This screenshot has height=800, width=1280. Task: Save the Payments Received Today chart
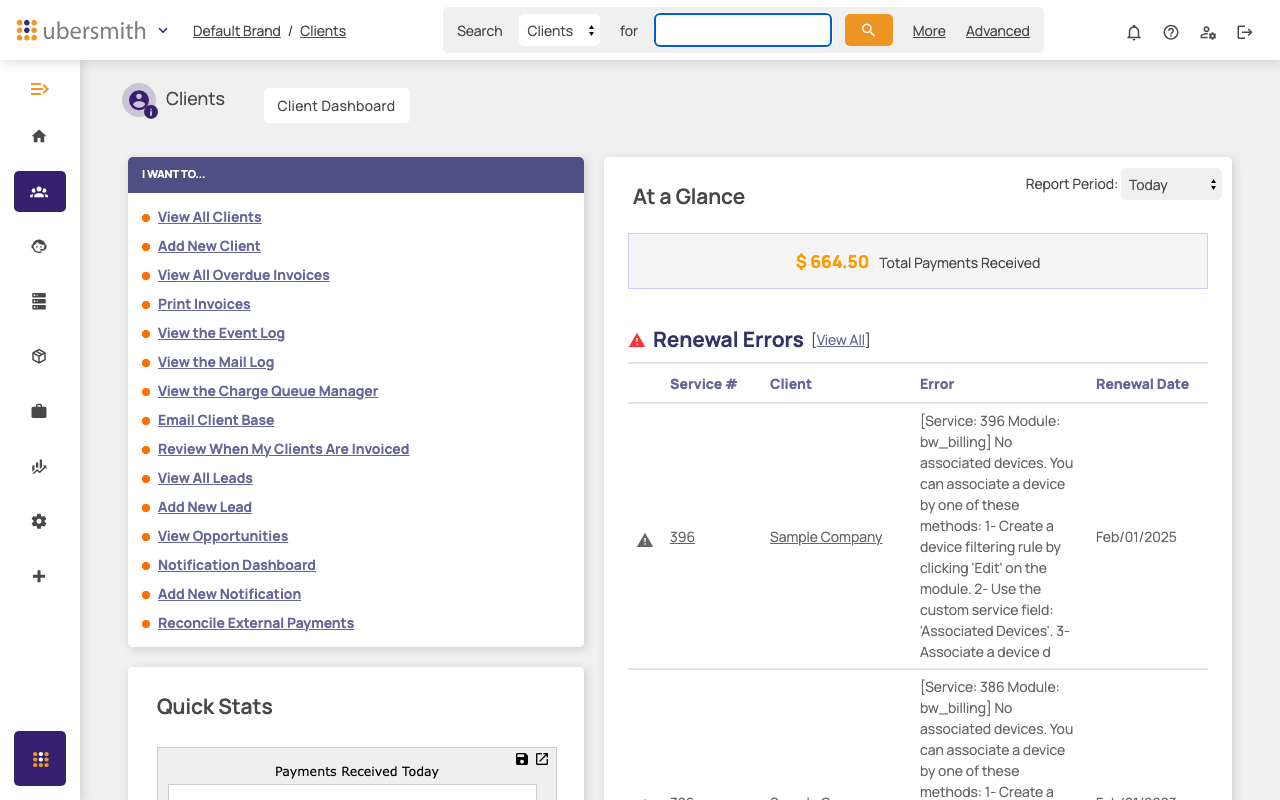pos(522,759)
